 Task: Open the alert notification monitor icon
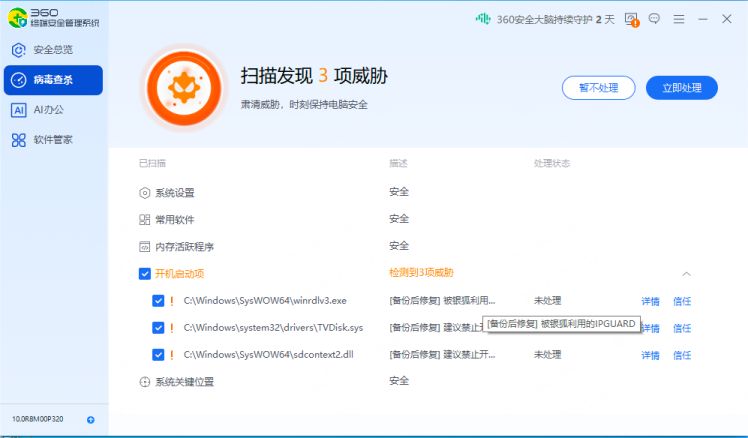[632, 20]
